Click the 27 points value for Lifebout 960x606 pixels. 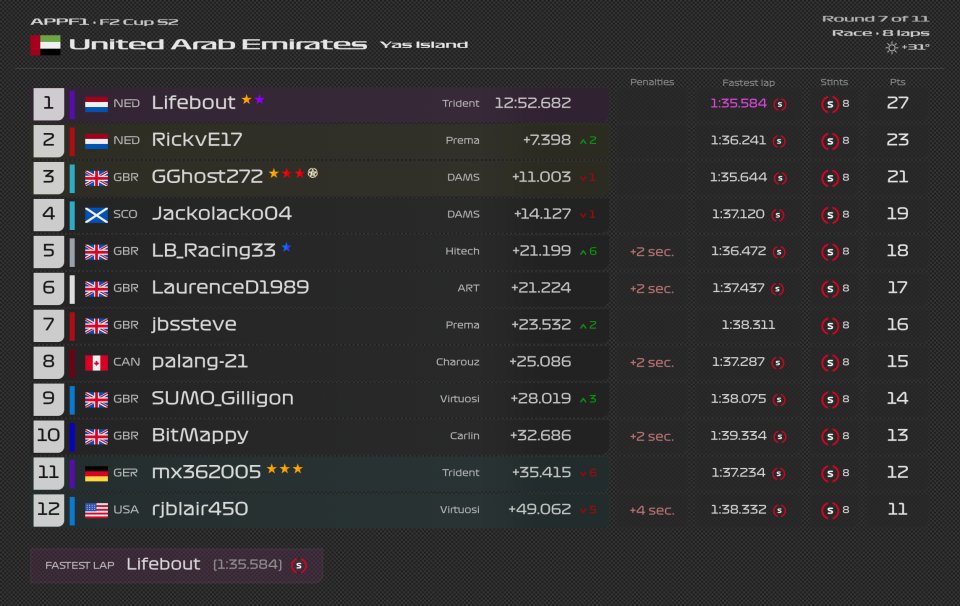[x=897, y=103]
